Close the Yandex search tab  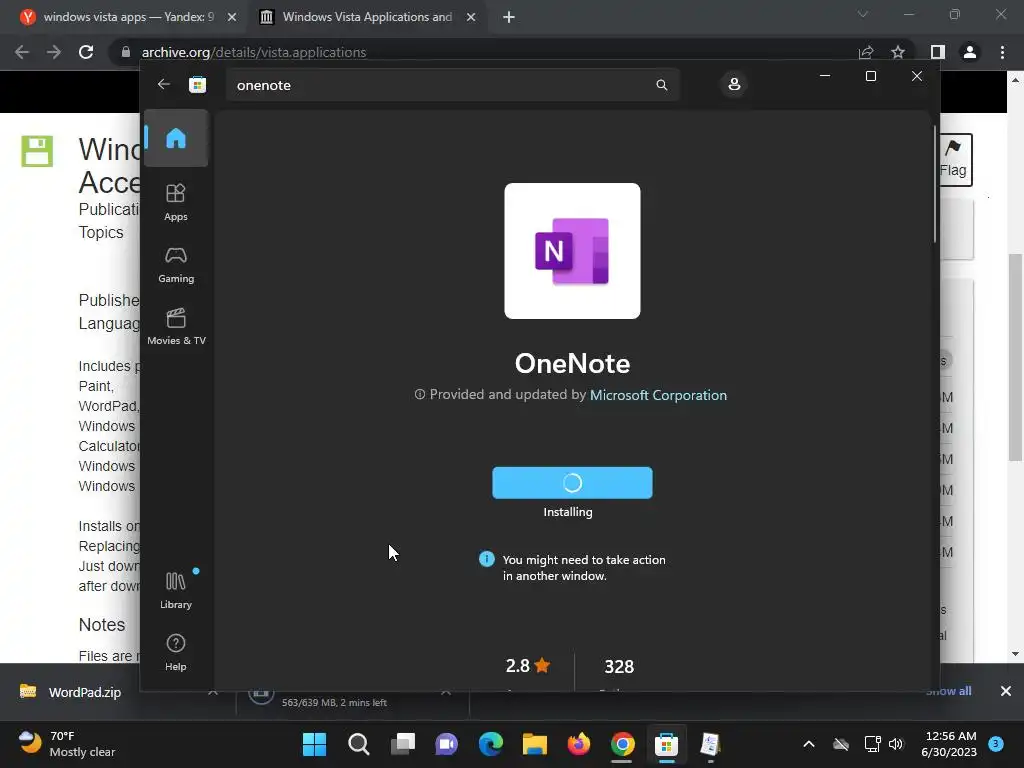click(x=232, y=18)
